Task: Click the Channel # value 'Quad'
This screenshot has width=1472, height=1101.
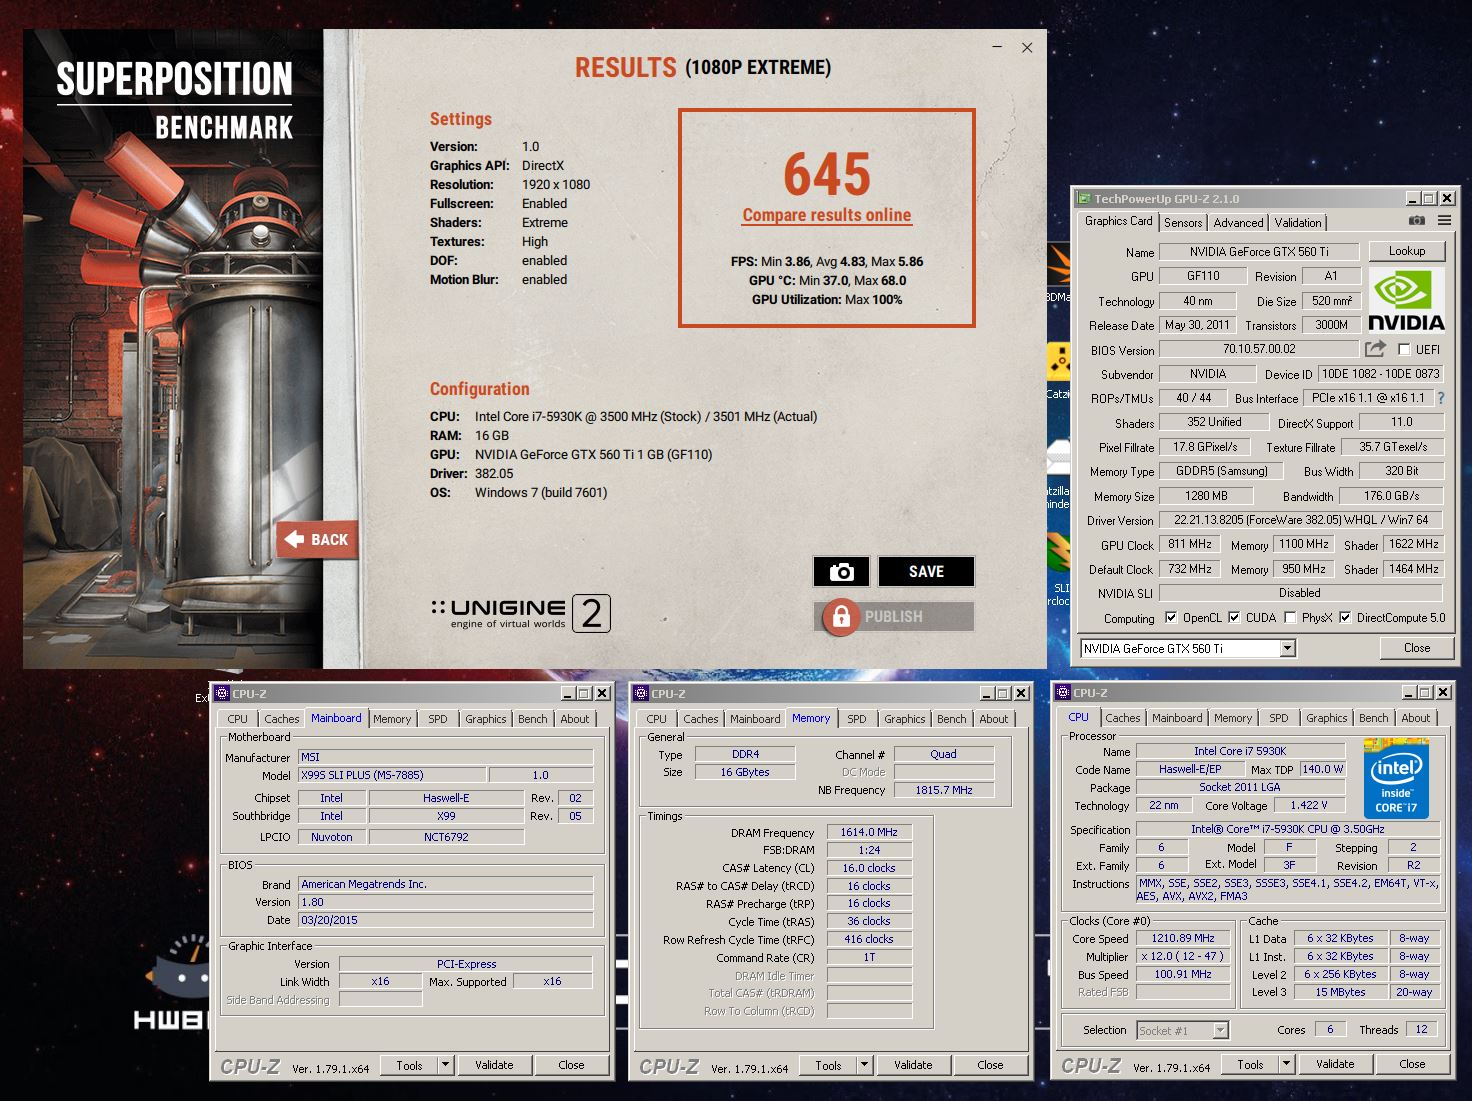Action: (x=943, y=754)
